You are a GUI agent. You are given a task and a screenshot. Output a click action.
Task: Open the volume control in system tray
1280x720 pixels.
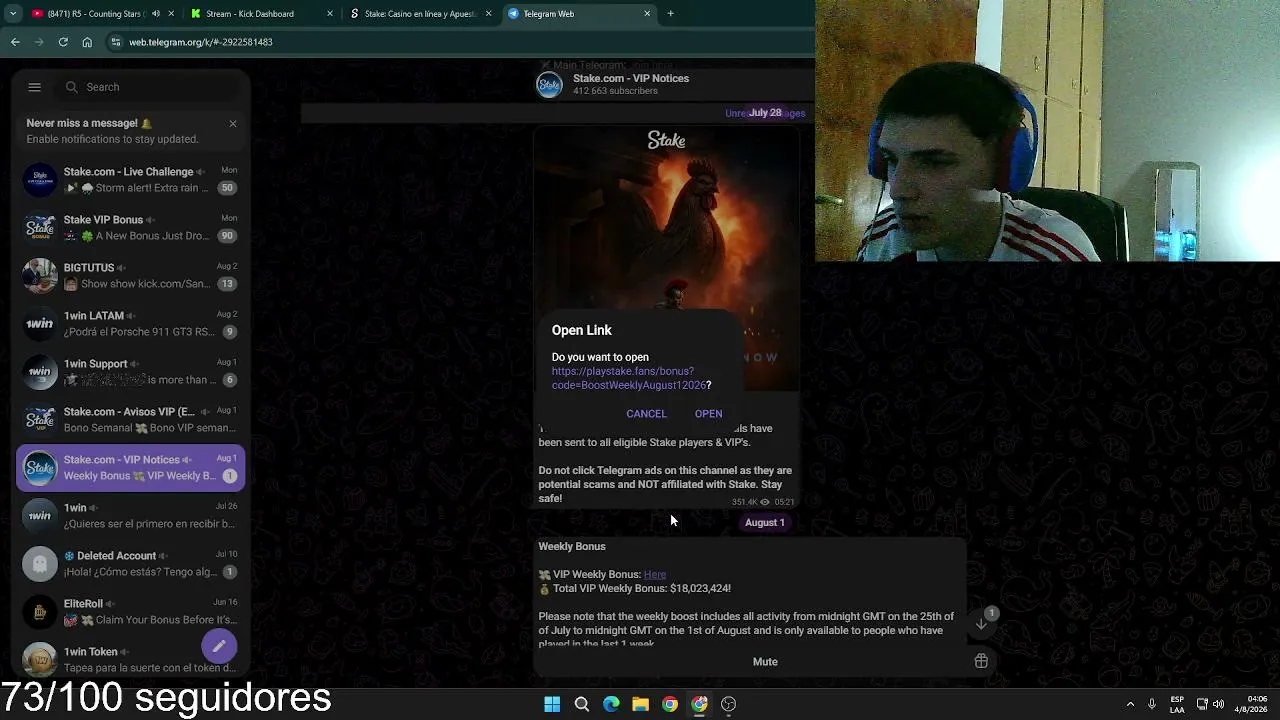[x=1218, y=704]
